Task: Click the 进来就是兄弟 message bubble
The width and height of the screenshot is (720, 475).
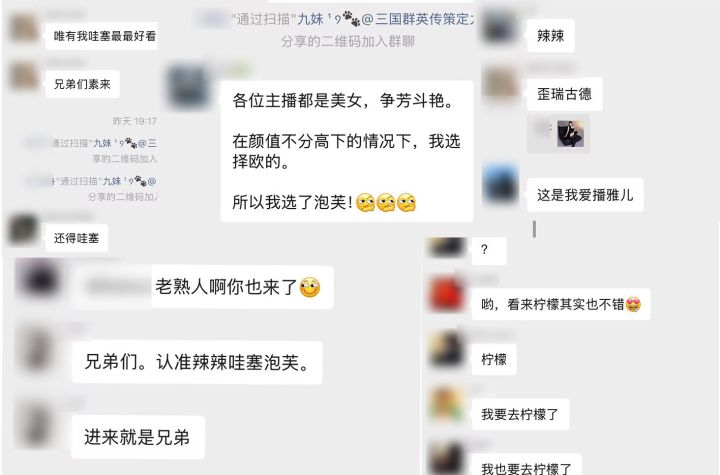Action: pyautogui.click(x=137, y=437)
